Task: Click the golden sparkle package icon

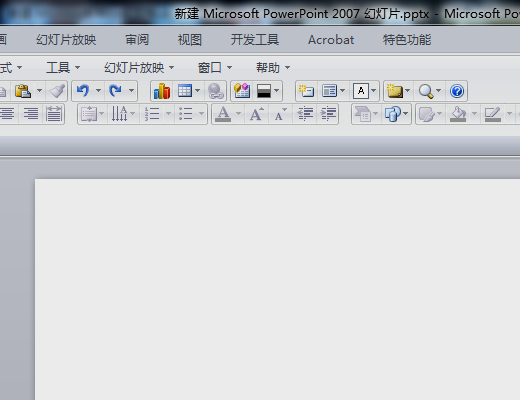Action: click(x=395, y=91)
